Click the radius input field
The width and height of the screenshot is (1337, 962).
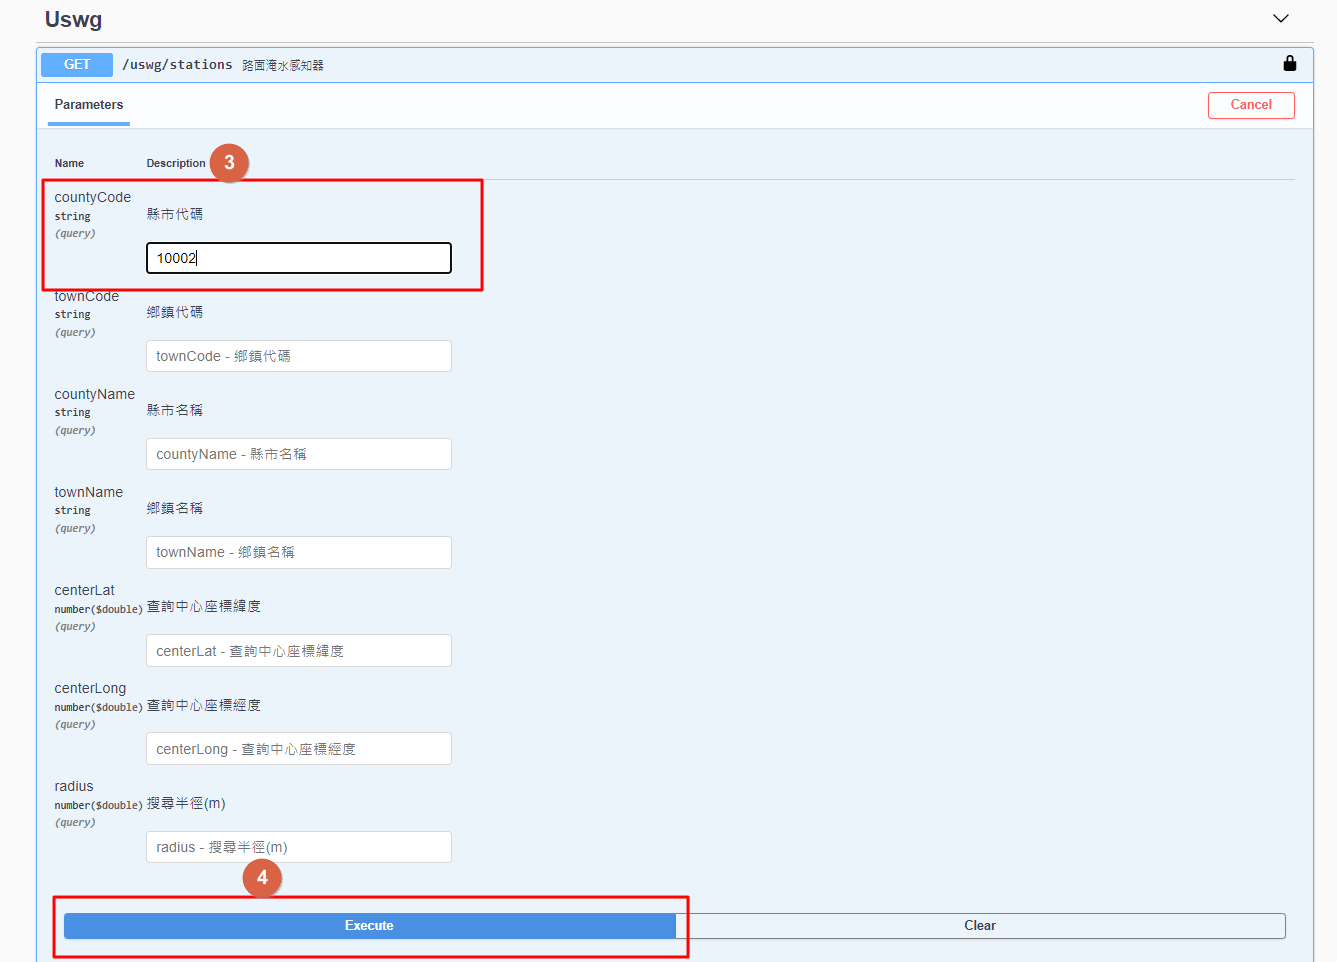(298, 847)
